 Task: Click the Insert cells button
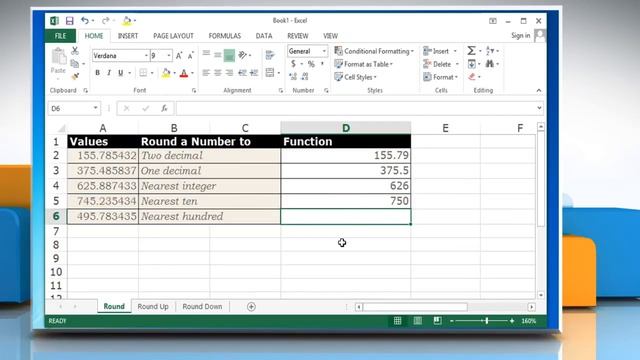coord(440,51)
